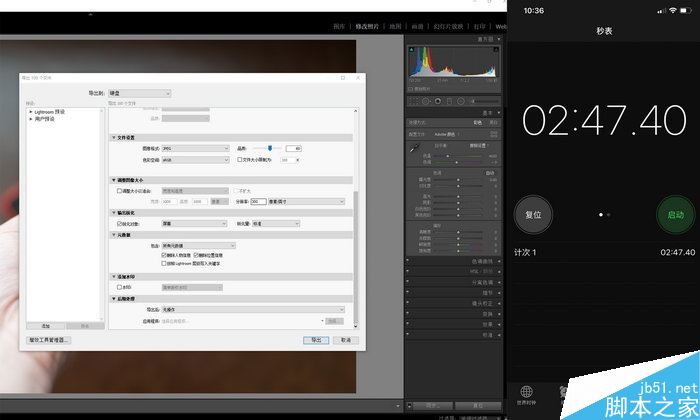Tap the 复位 button on stopwatch
Screen dimensions: 700x420
533,215
